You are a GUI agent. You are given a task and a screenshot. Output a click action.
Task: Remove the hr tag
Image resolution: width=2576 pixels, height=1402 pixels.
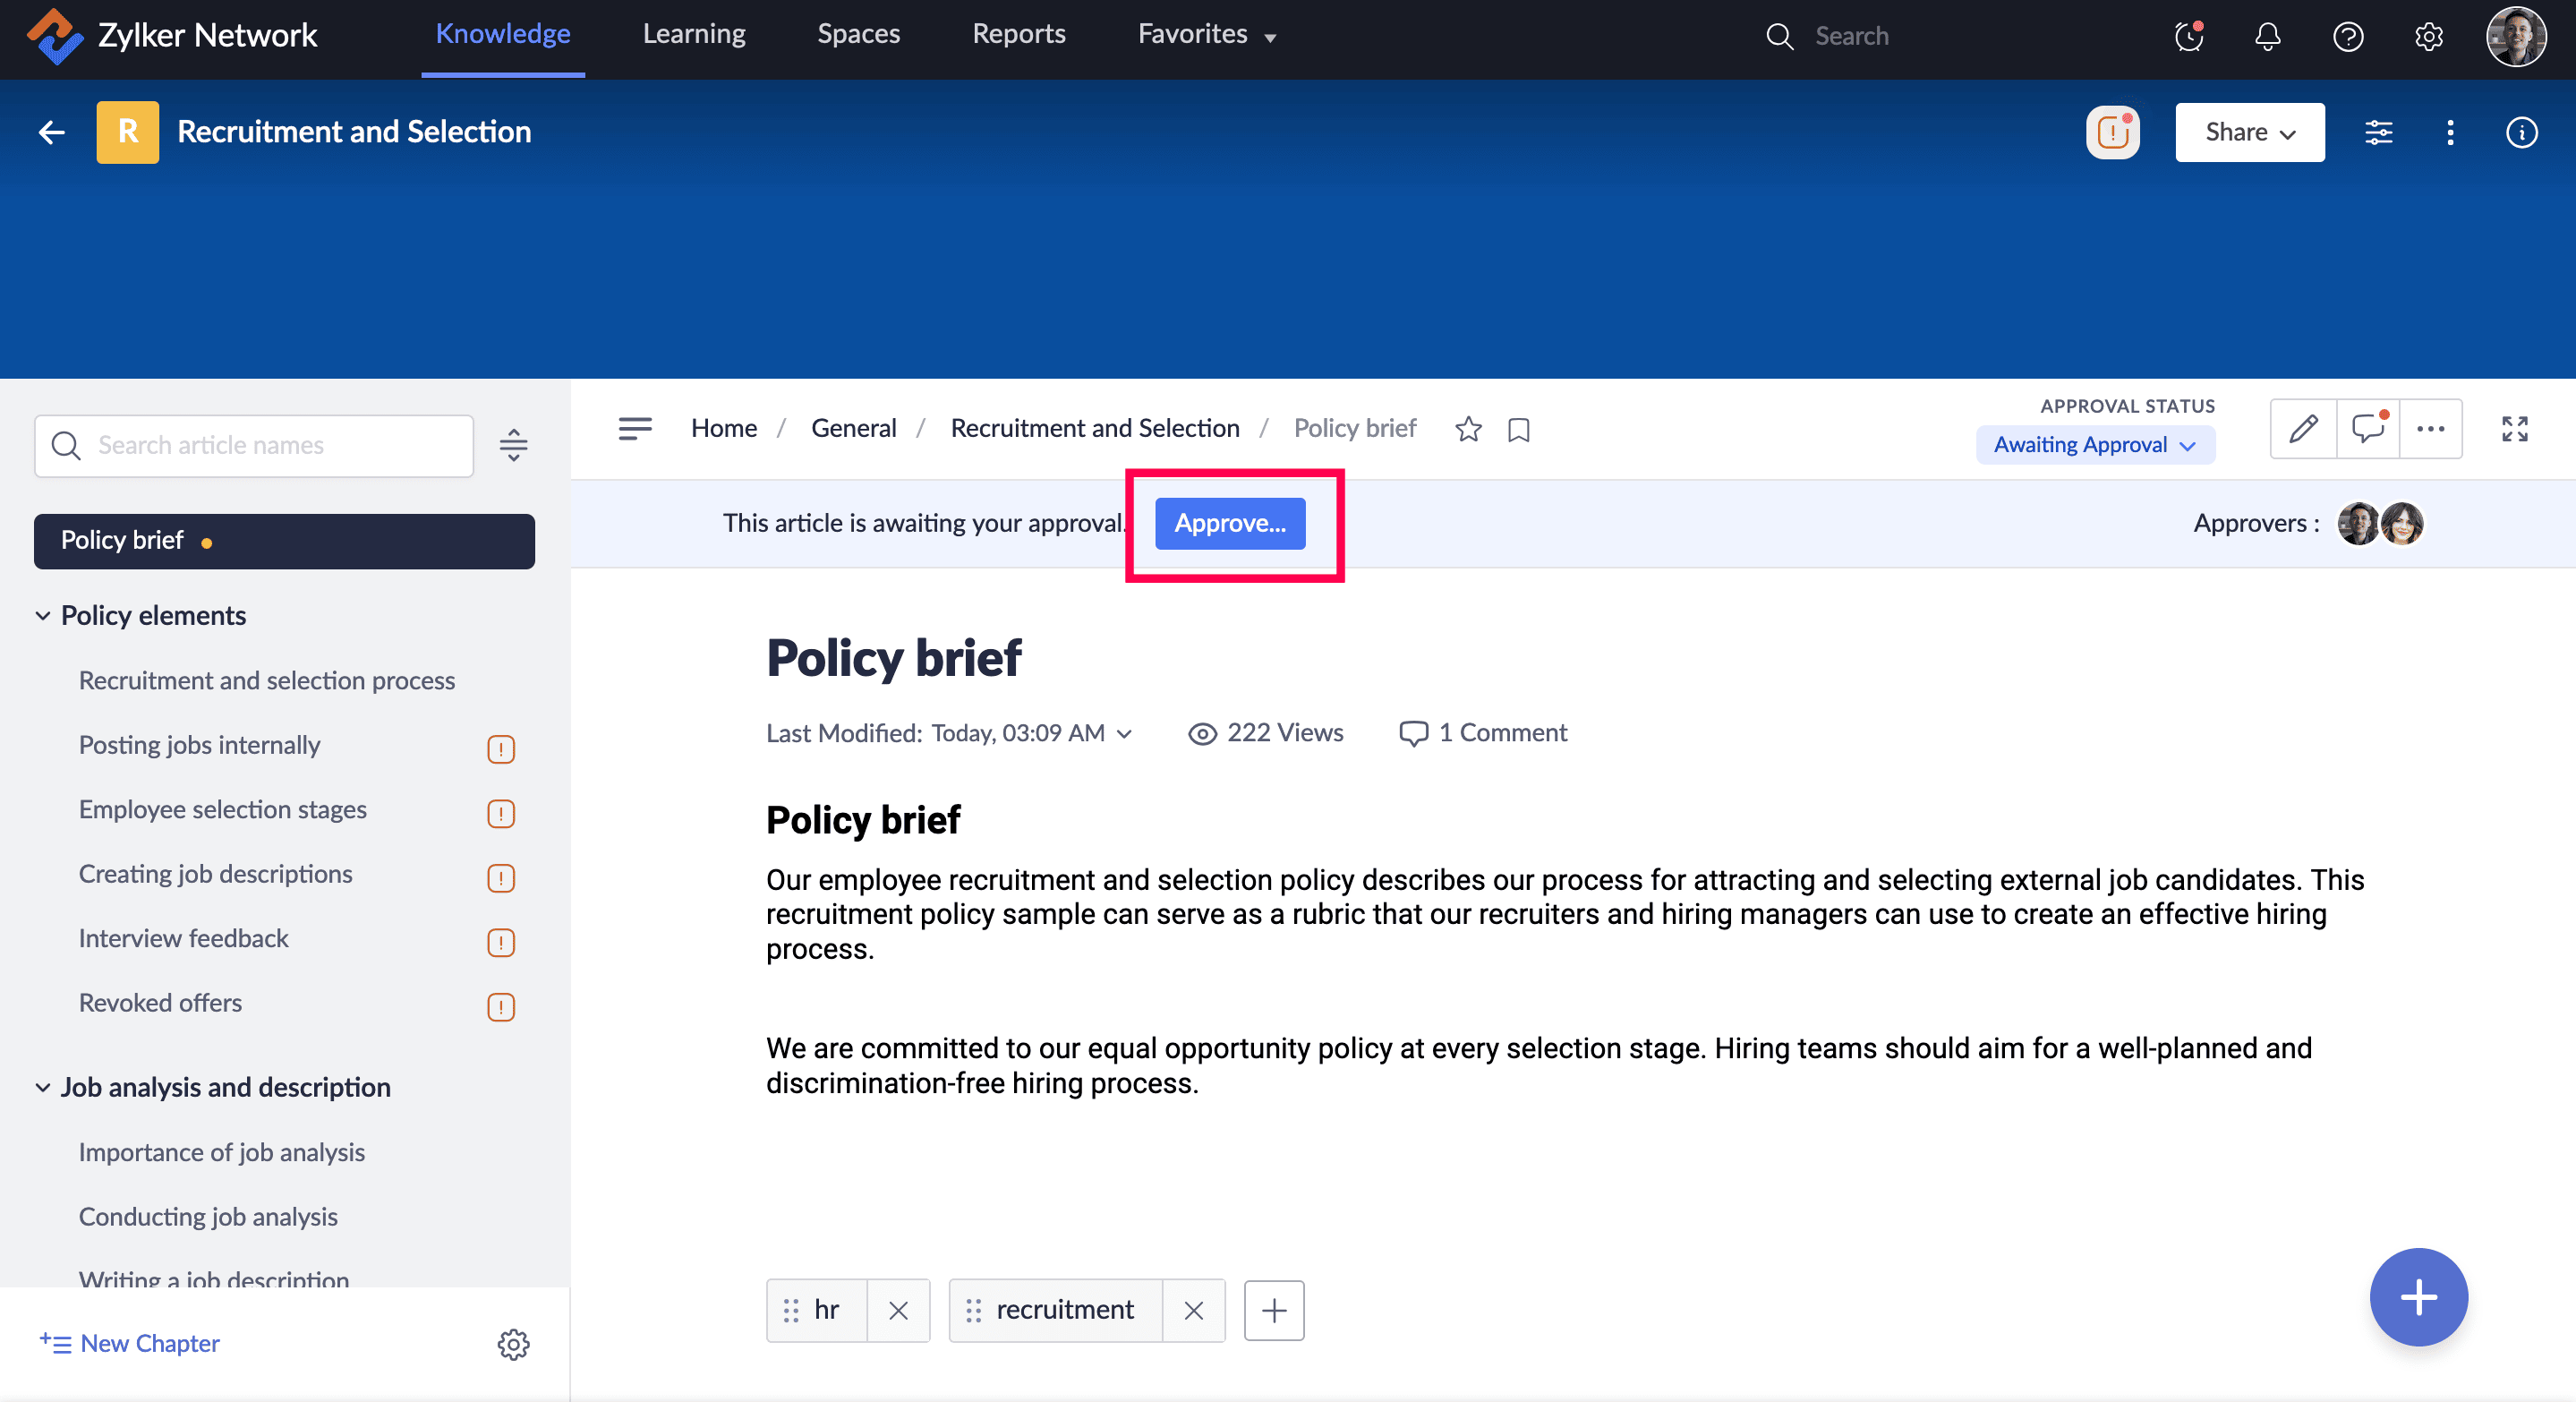coord(898,1310)
